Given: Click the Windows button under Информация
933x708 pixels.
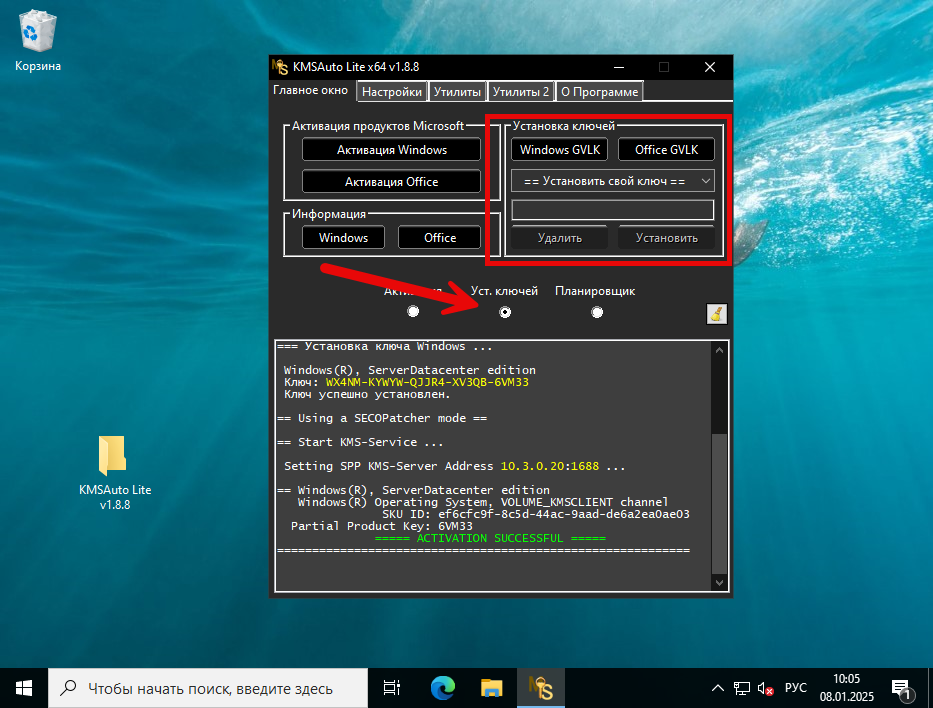Looking at the screenshot, I should pos(343,238).
